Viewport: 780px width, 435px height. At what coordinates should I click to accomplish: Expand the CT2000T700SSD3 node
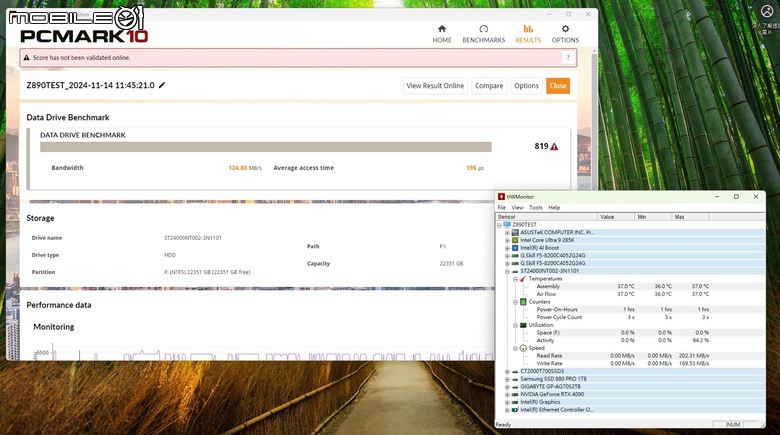507,372
